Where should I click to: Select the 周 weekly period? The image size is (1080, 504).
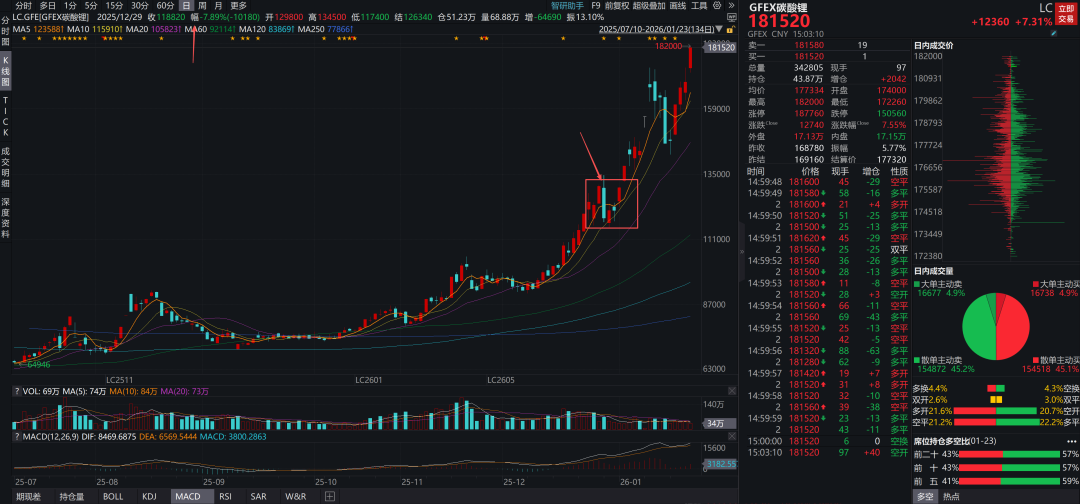[x=203, y=6]
